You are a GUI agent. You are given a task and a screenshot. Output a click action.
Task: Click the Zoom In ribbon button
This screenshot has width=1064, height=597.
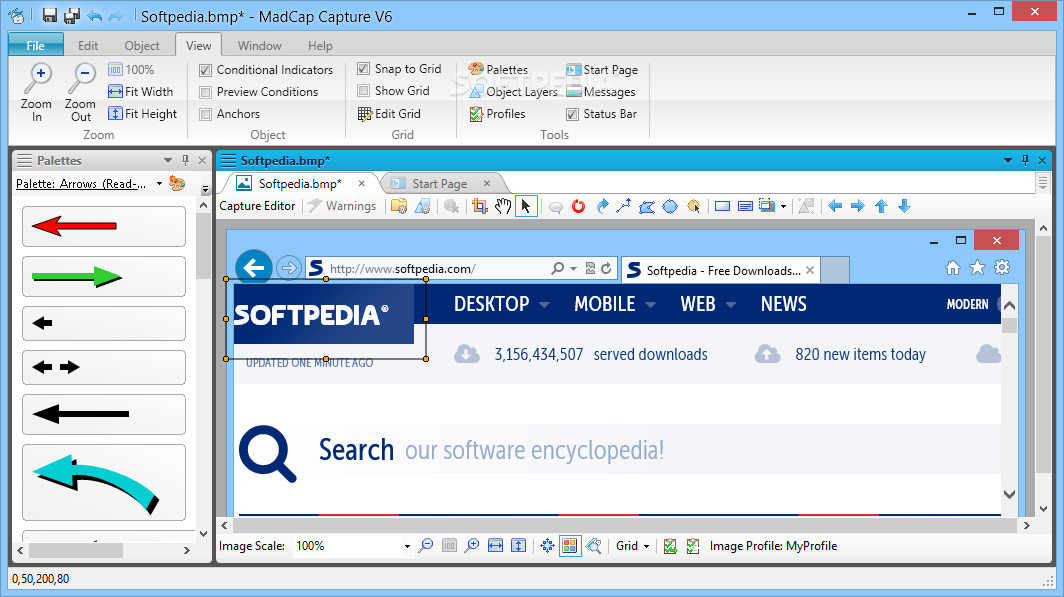pos(37,93)
